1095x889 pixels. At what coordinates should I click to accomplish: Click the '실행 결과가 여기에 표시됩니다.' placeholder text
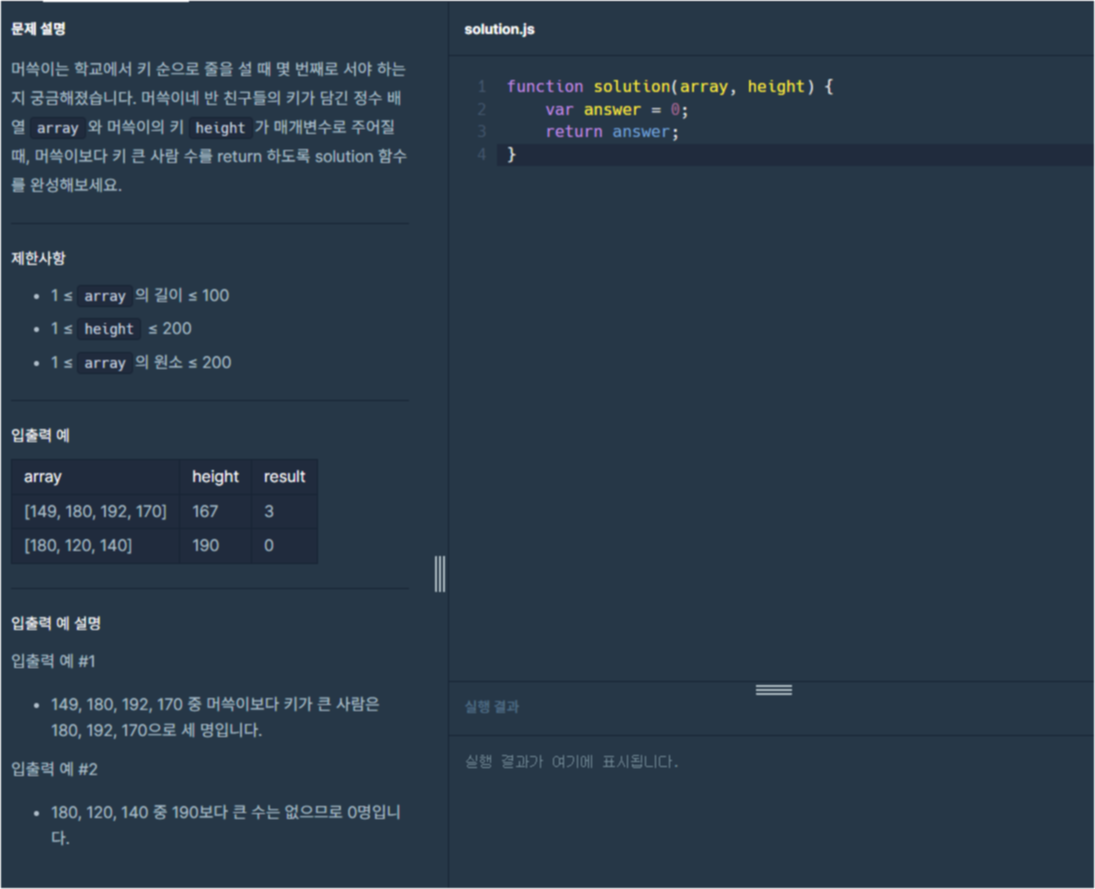pyautogui.click(x=571, y=761)
